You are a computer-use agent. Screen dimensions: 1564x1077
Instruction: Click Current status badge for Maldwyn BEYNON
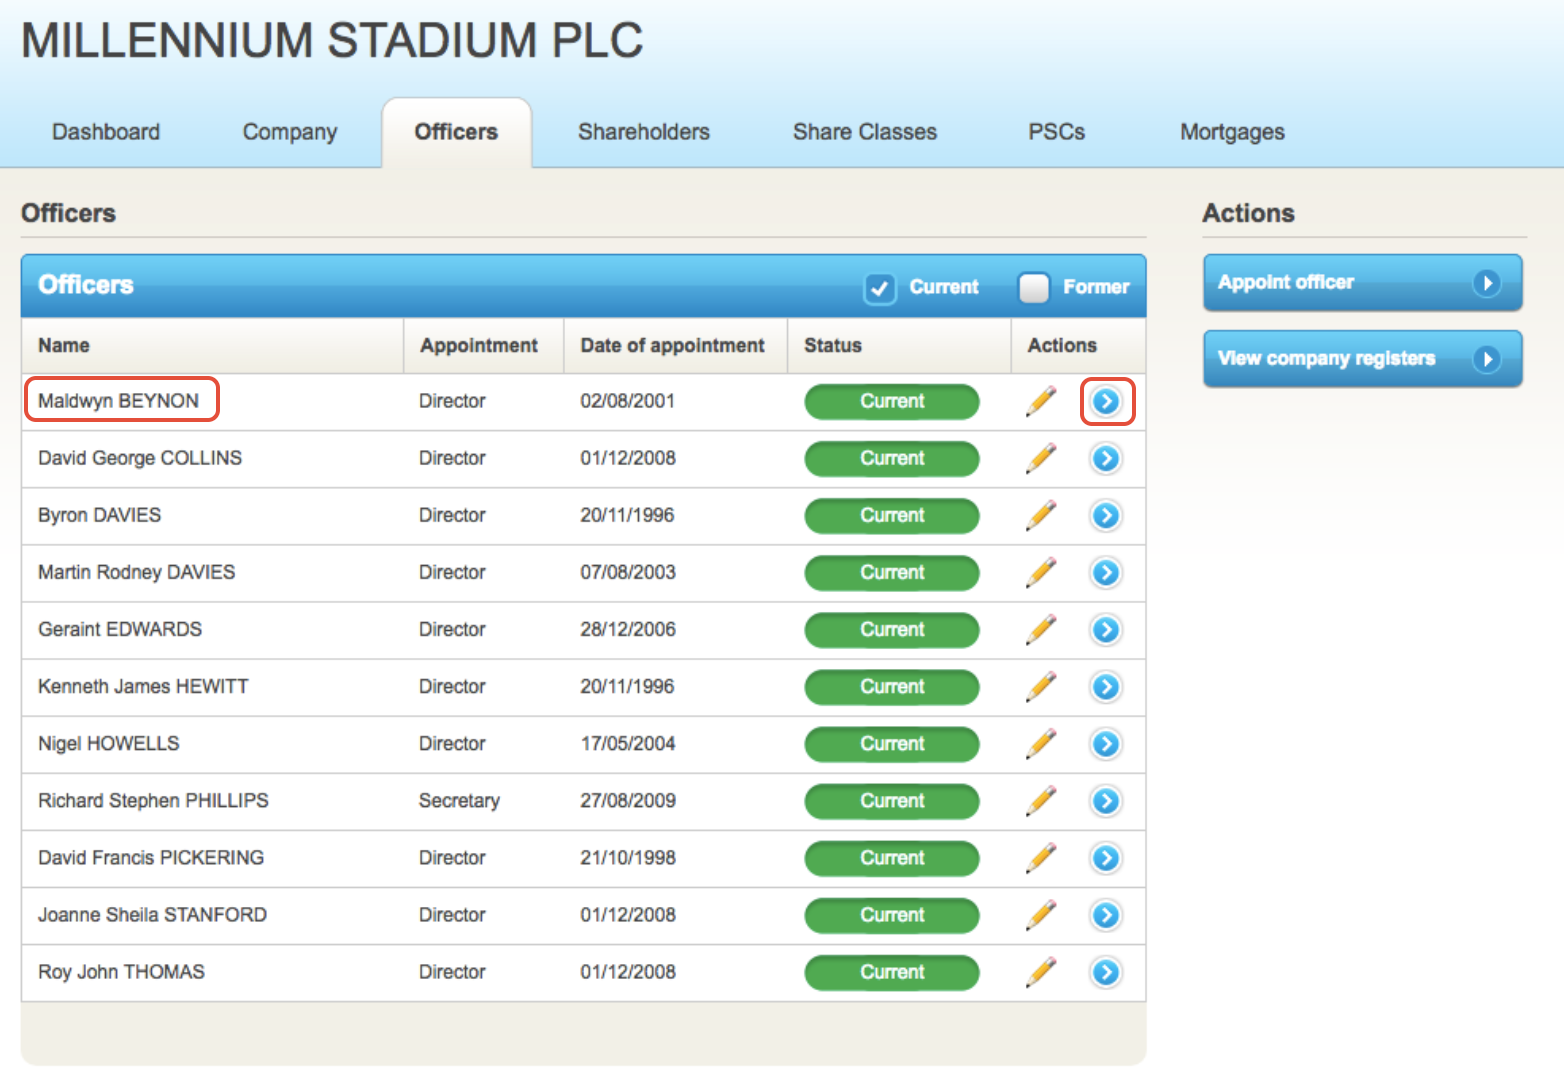tap(892, 401)
